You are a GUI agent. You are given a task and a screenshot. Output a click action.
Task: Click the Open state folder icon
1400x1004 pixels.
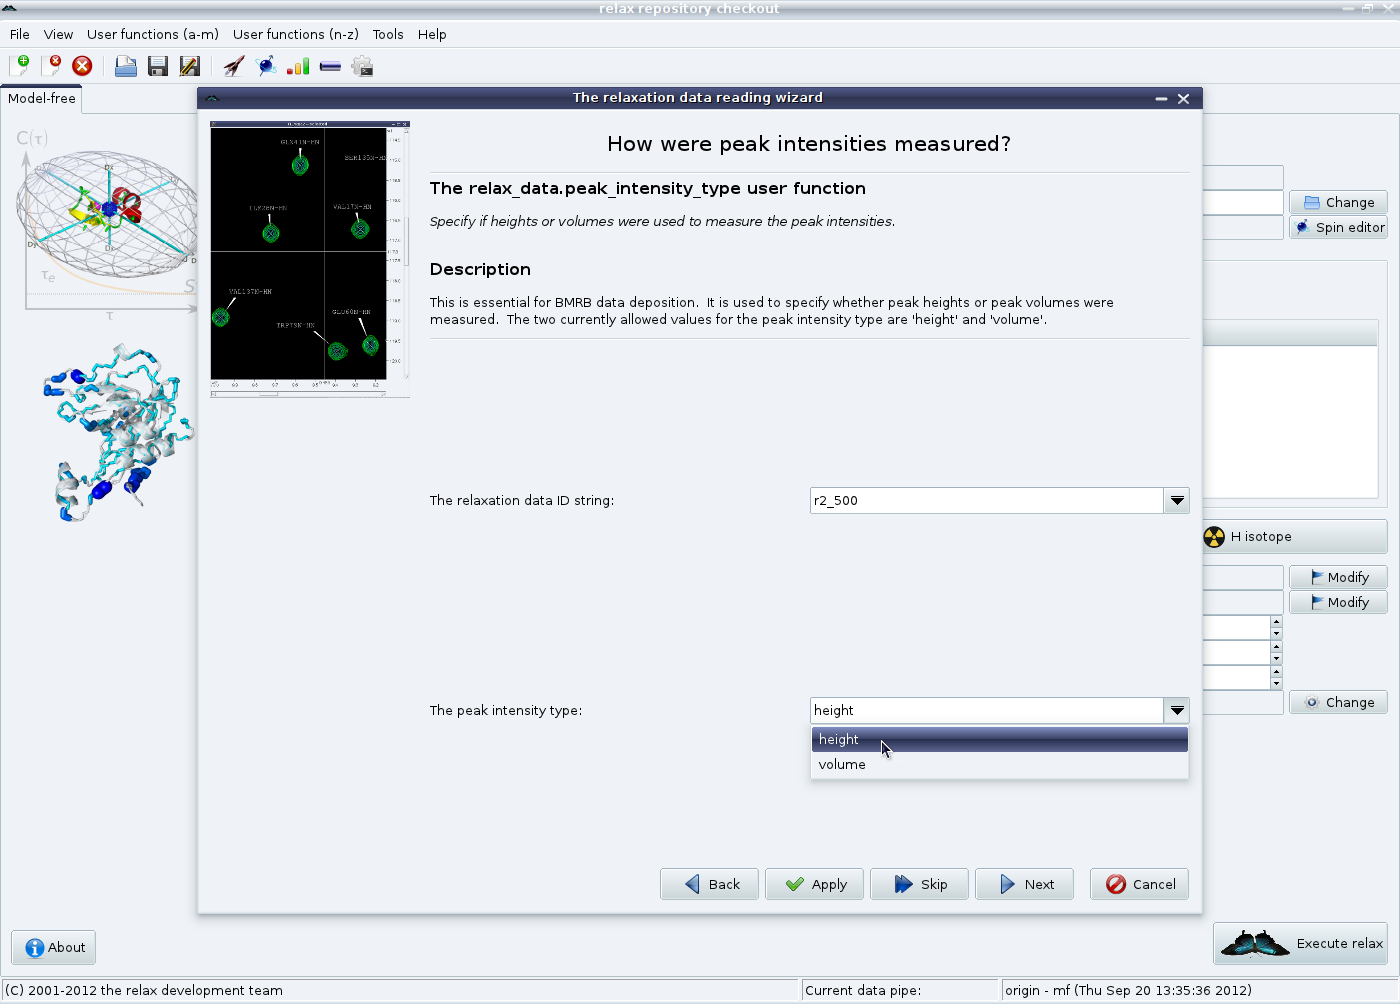click(x=125, y=66)
